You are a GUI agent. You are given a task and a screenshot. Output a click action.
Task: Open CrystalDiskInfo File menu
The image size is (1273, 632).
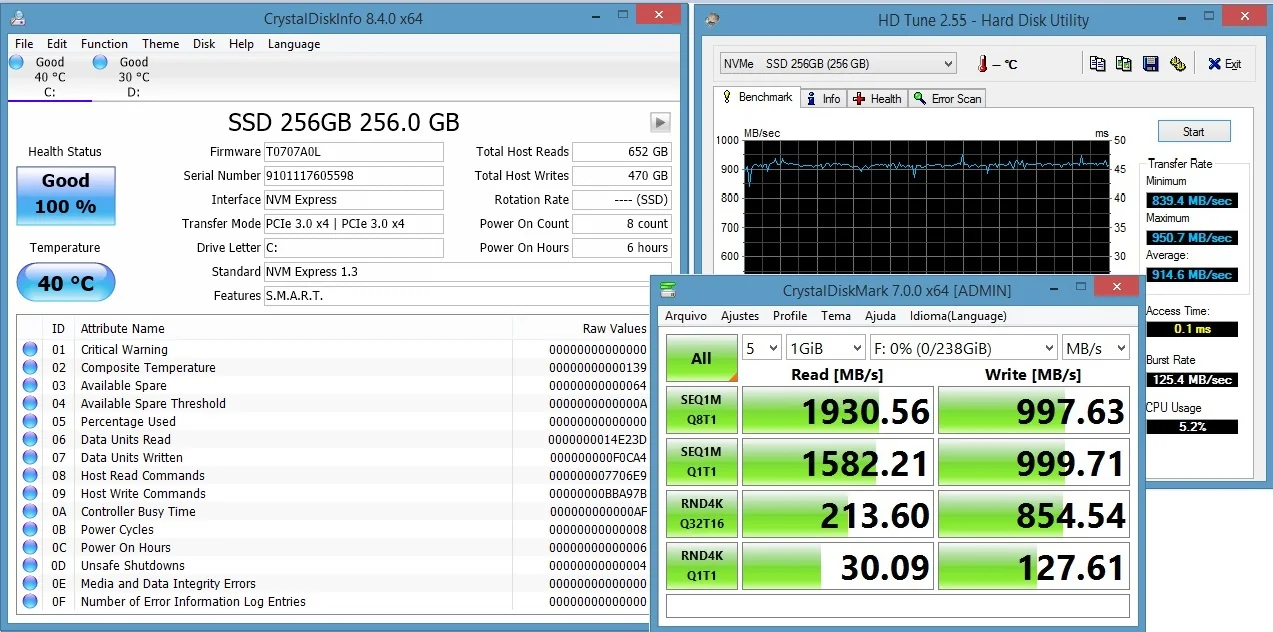point(24,44)
